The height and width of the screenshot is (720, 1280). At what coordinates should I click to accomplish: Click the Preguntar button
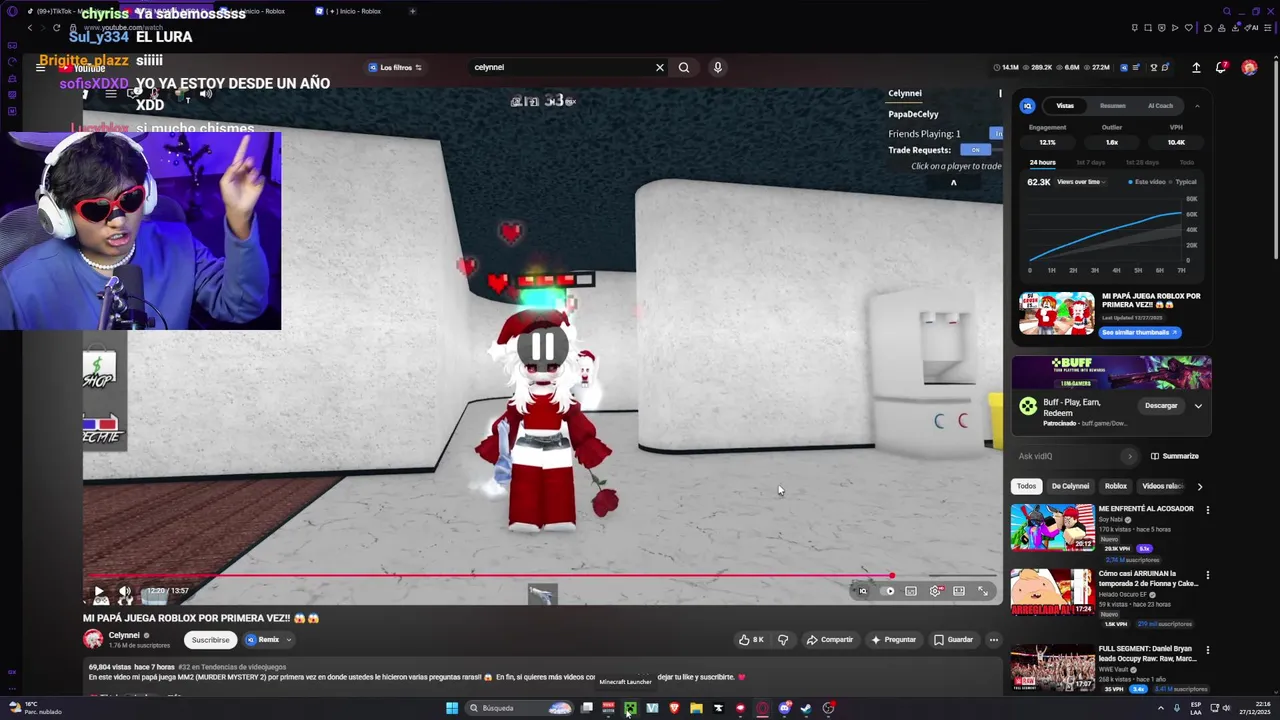pyautogui.click(x=893, y=640)
